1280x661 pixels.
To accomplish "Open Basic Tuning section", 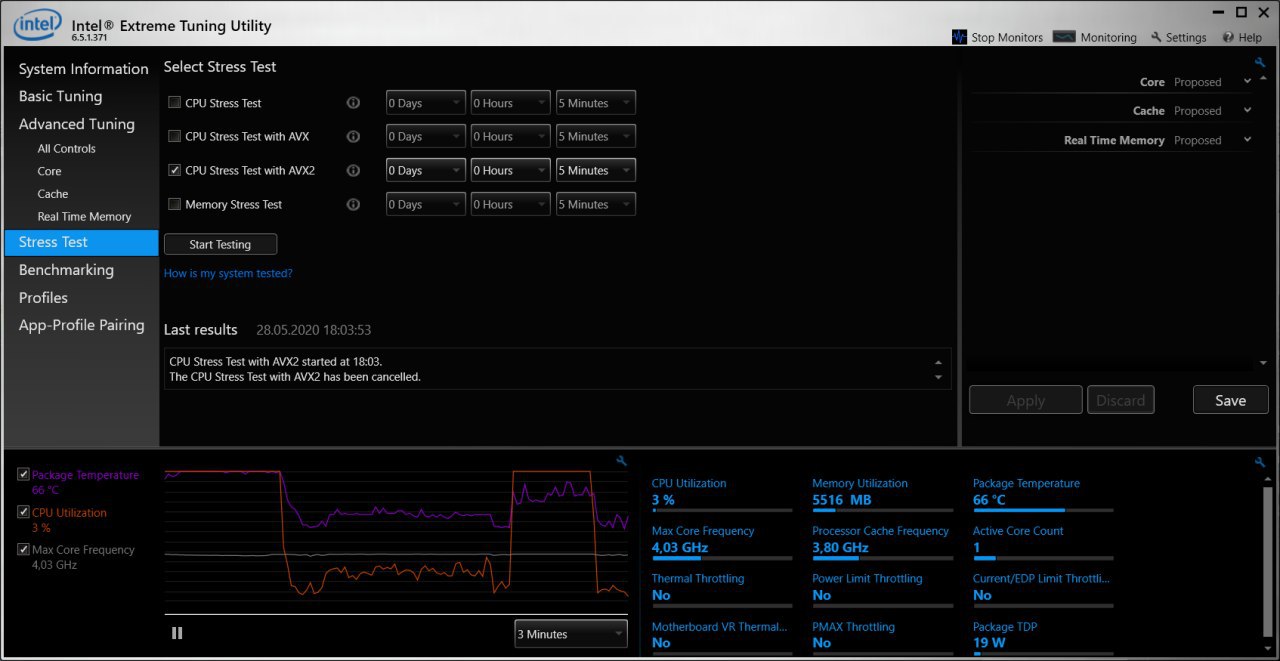I will [x=60, y=96].
